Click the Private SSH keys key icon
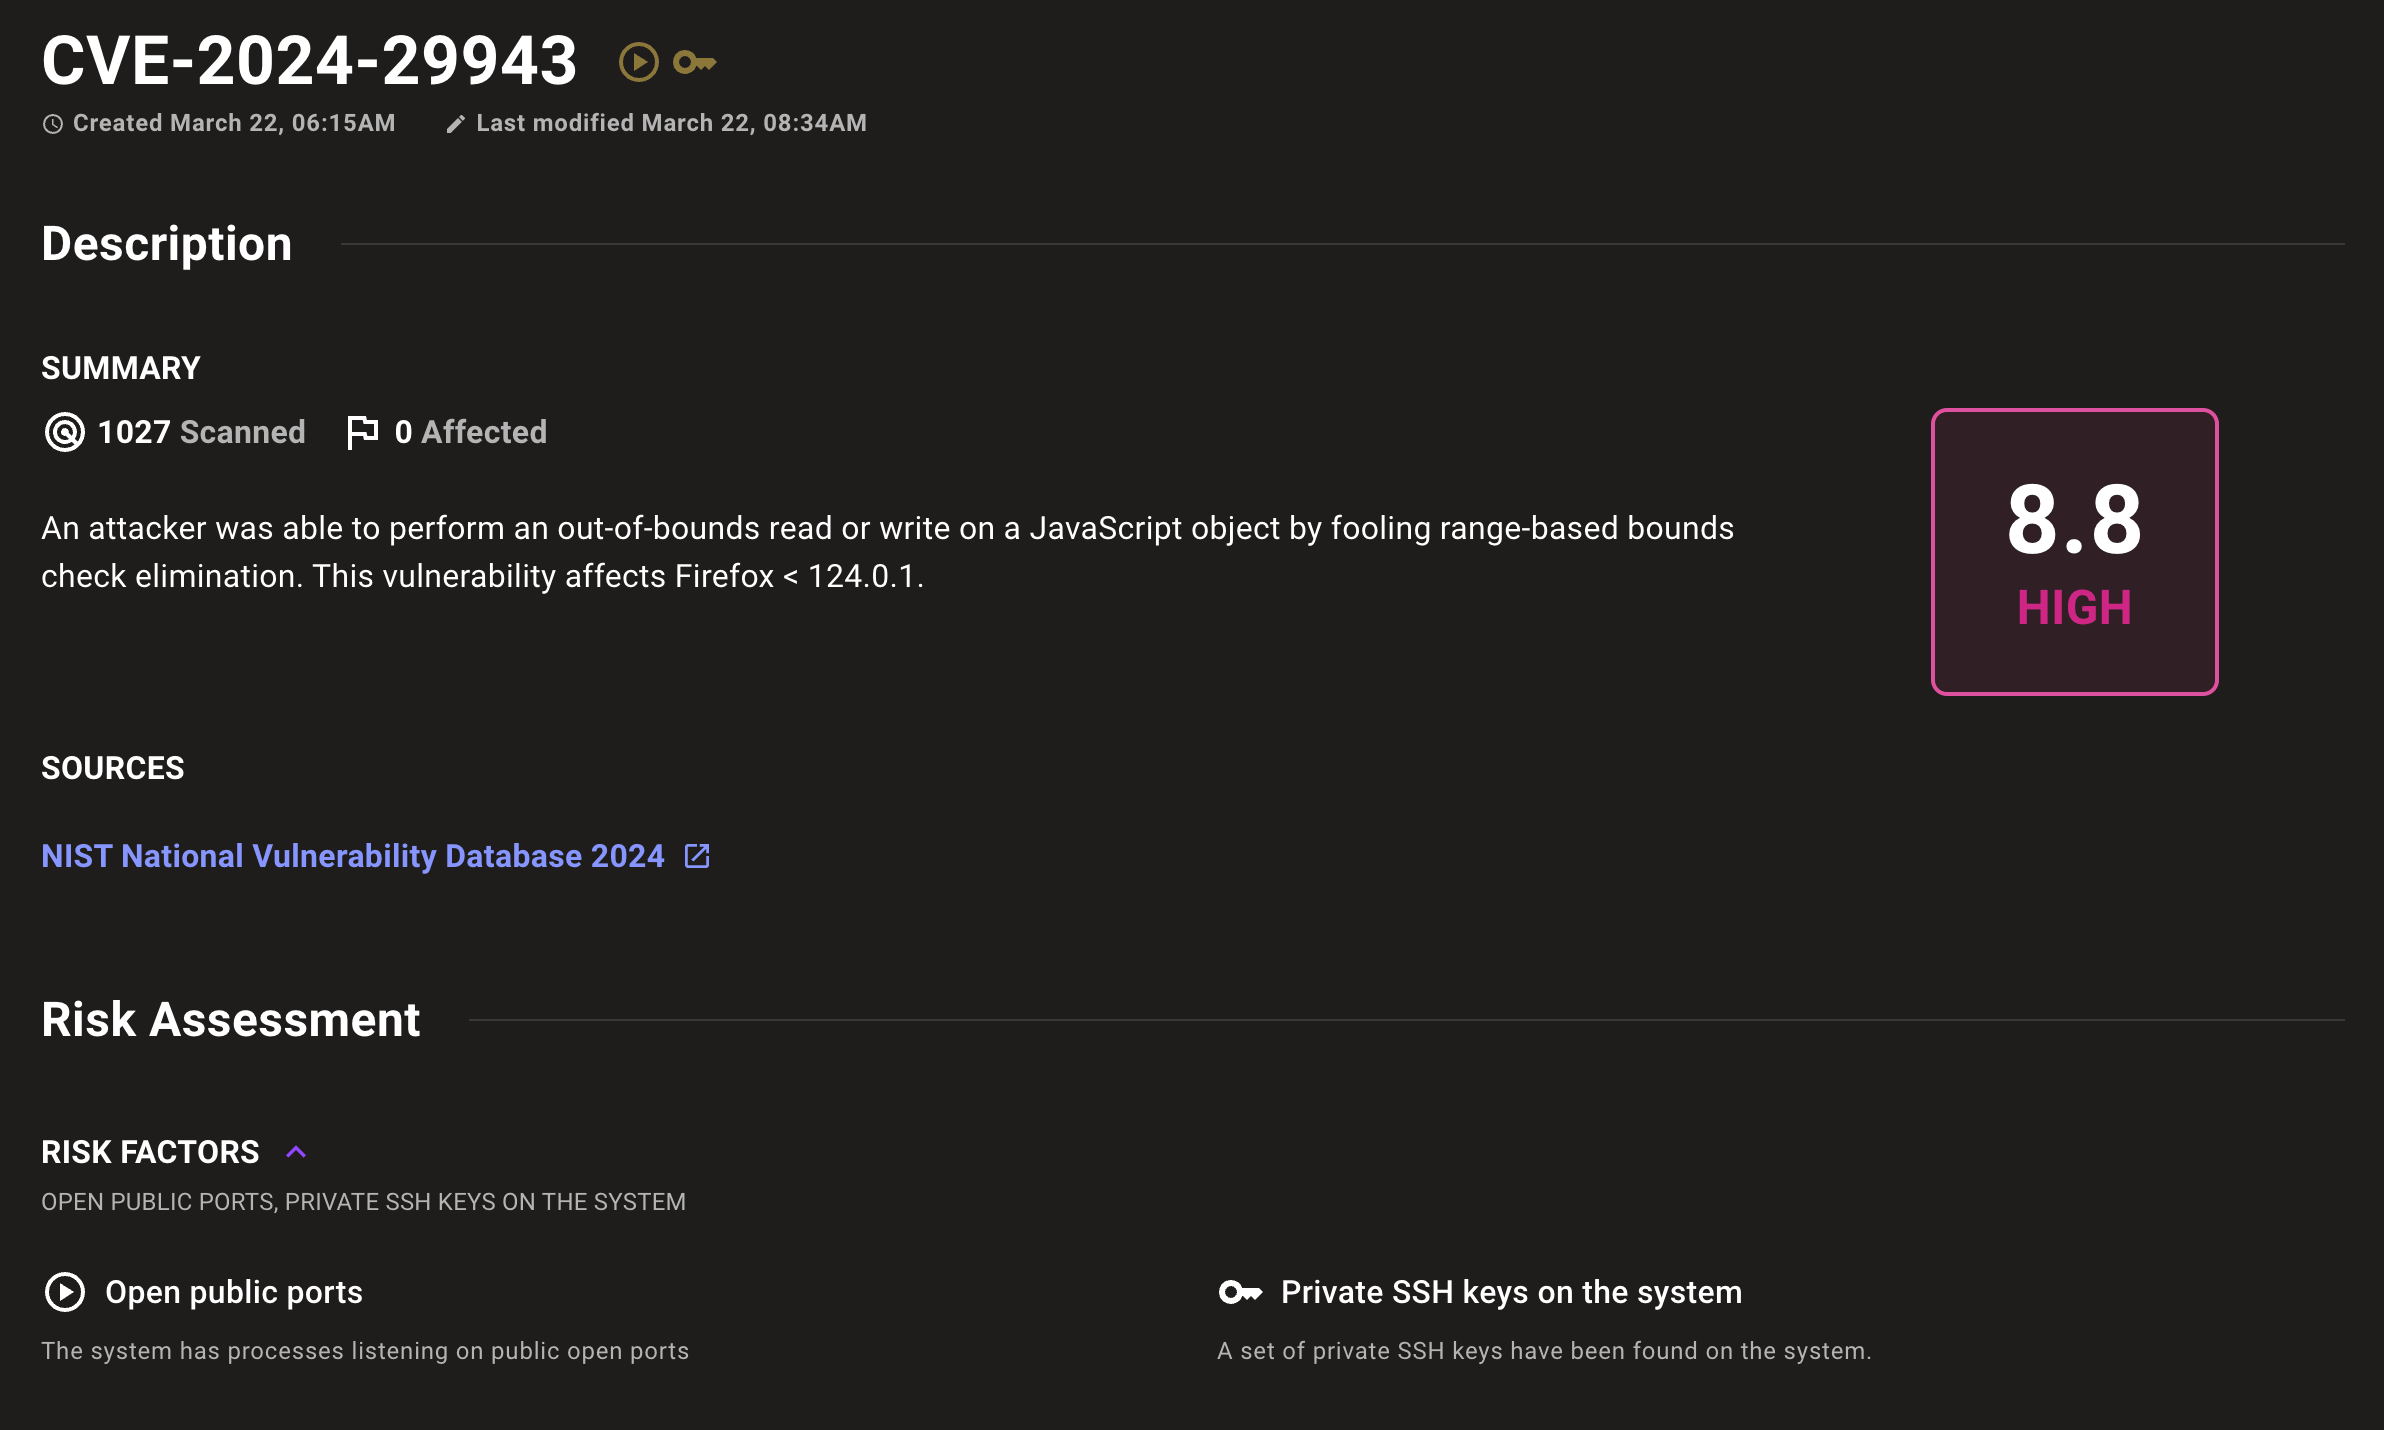Image resolution: width=2384 pixels, height=1430 pixels. click(x=1240, y=1292)
